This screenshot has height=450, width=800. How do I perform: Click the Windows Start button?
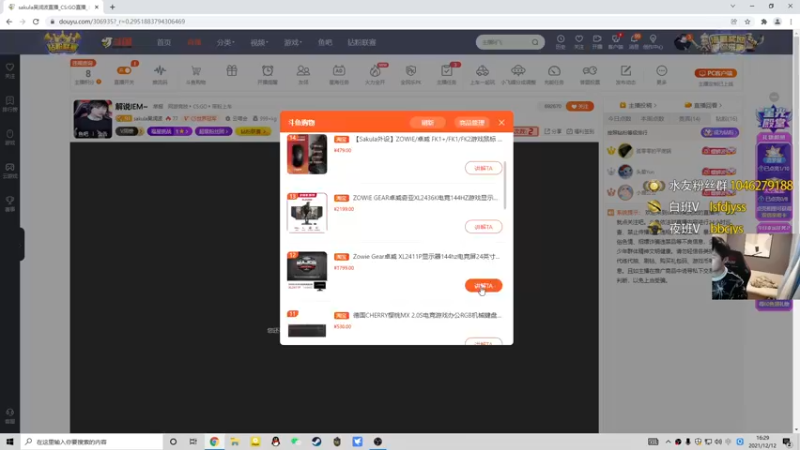point(10,442)
